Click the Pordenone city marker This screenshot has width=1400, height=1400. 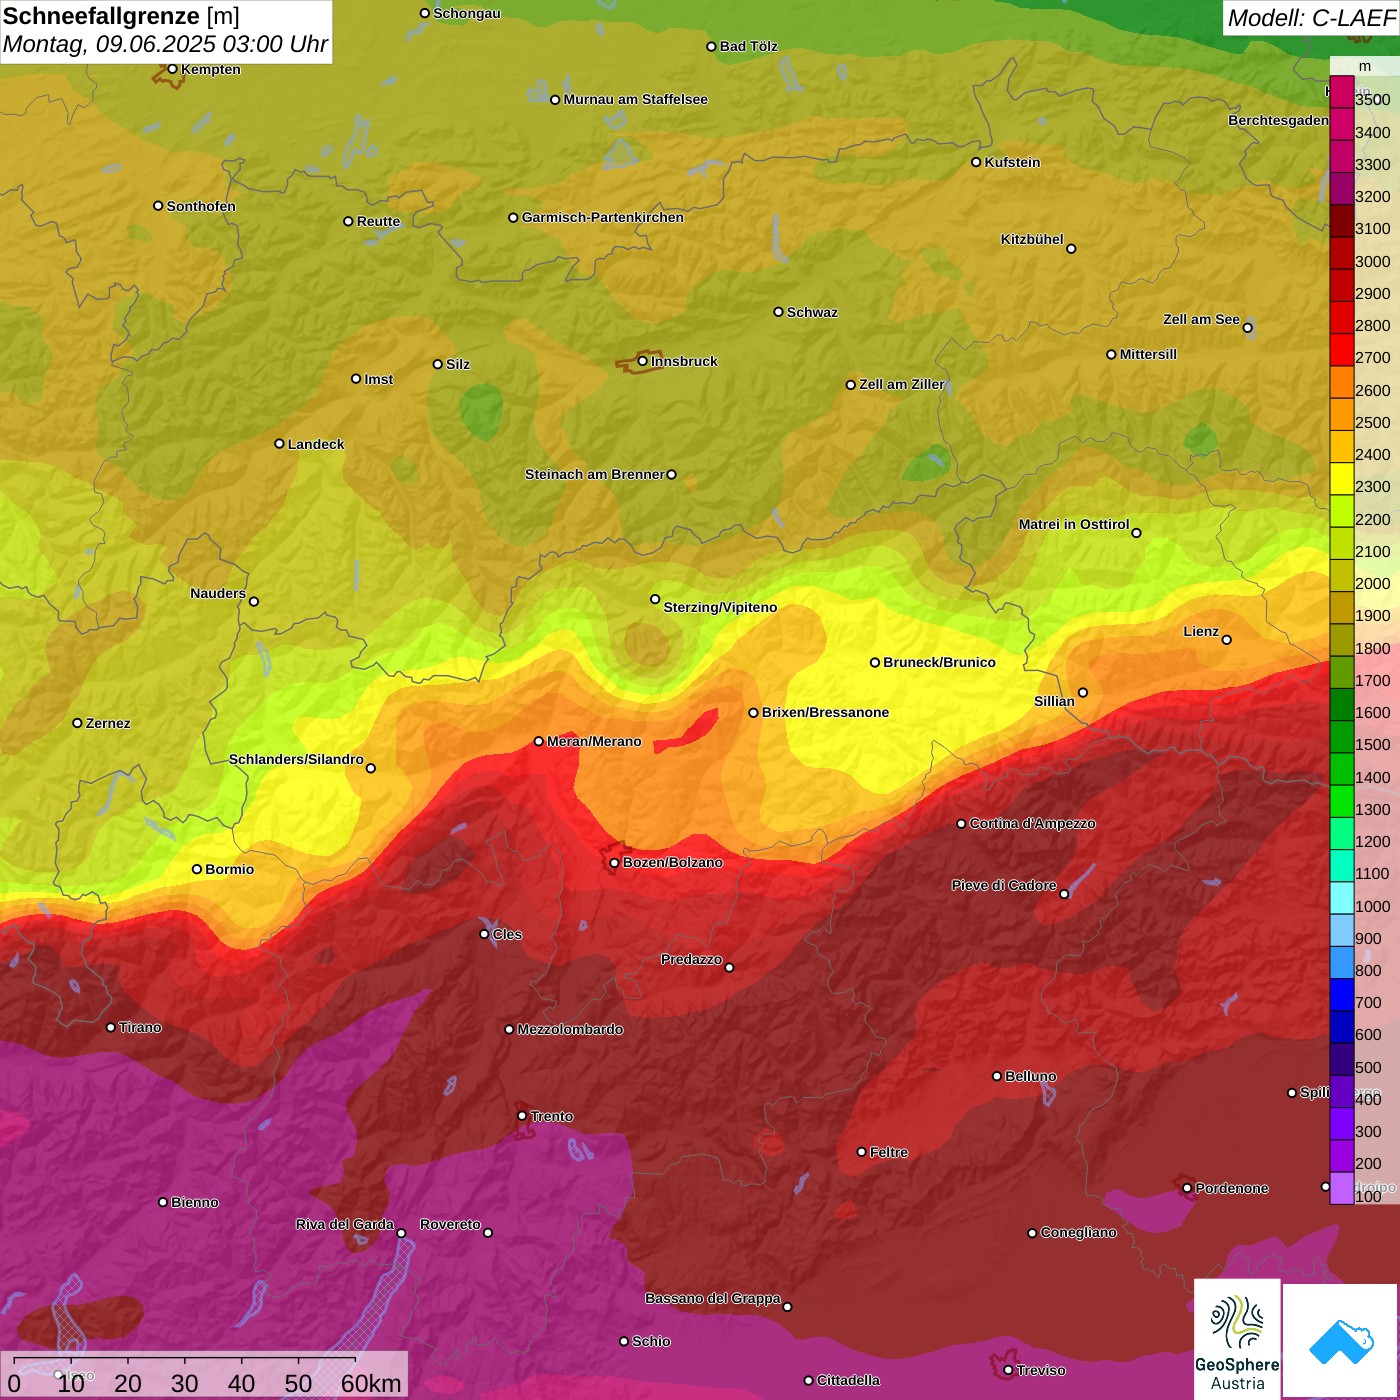click(x=1187, y=1188)
